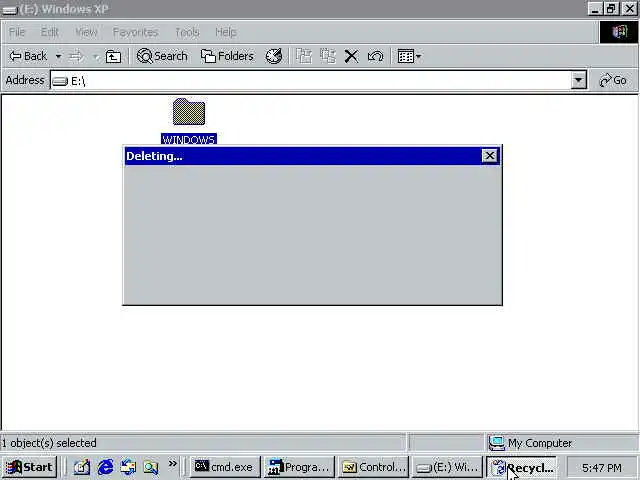
Task: Click the My Computer status bar zone
Action: [562, 443]
